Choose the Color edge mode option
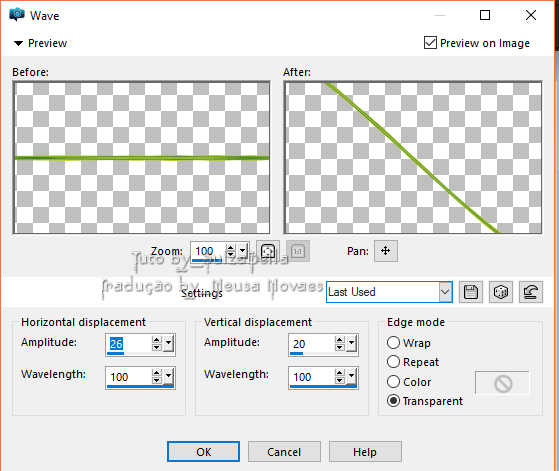The width and height of the screenshot is (559, 471). click(393, 382)
